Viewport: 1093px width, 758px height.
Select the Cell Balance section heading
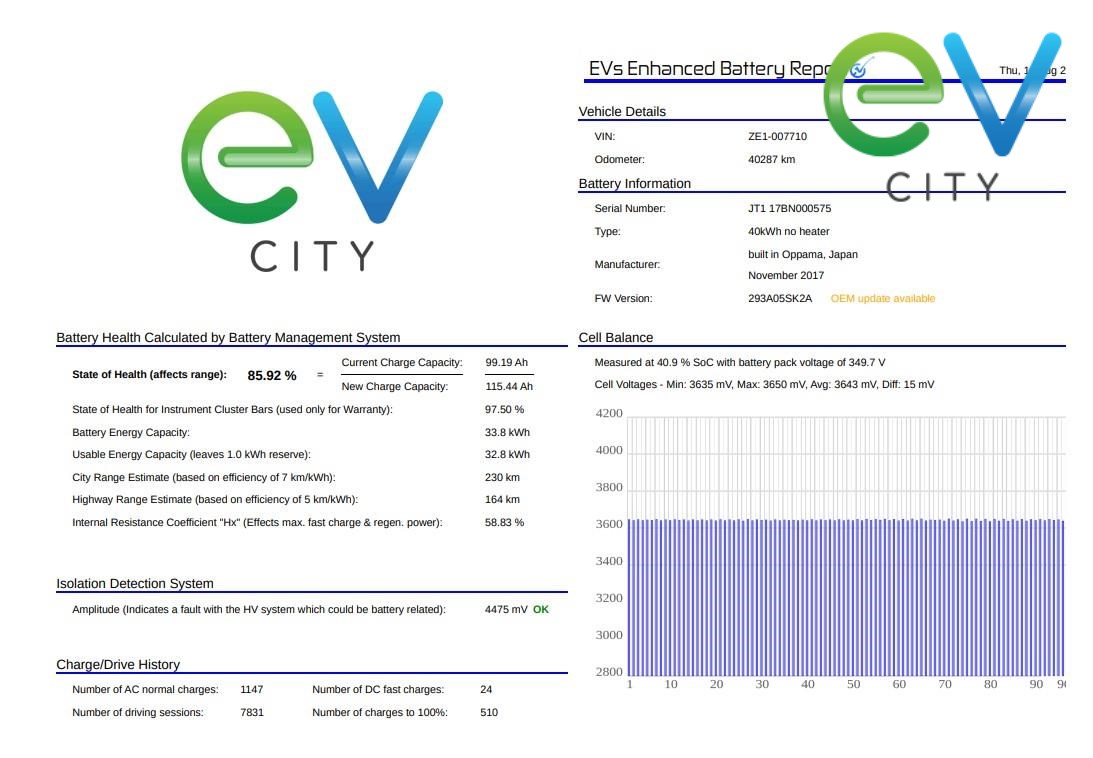tap(615, 338)
